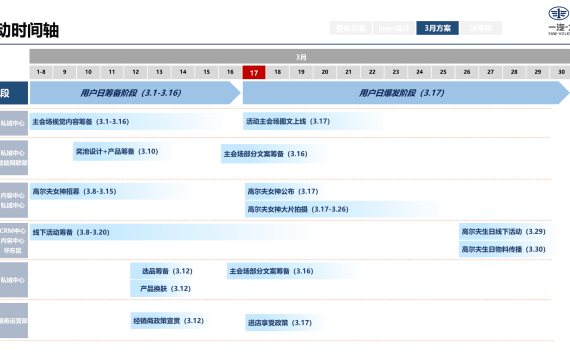Select date cell 18
The width and height of the screenshot is (570, 360).
click(278, 72)
